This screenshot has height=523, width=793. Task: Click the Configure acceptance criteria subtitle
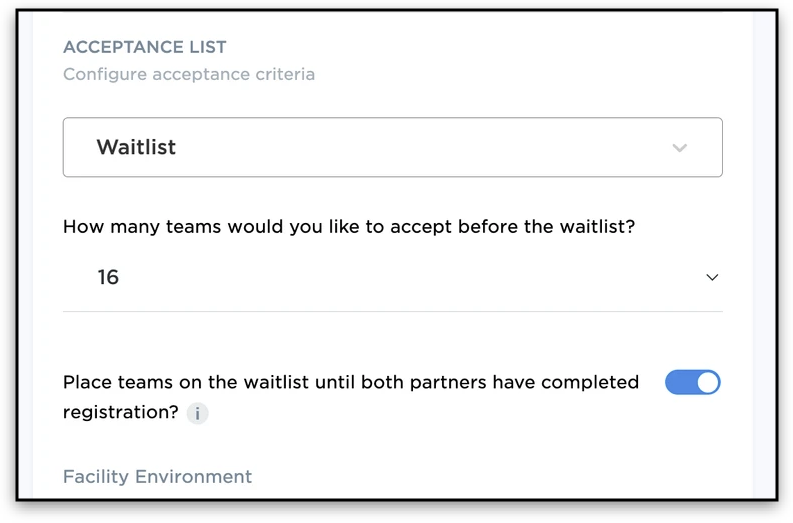[x=189, y=74]
